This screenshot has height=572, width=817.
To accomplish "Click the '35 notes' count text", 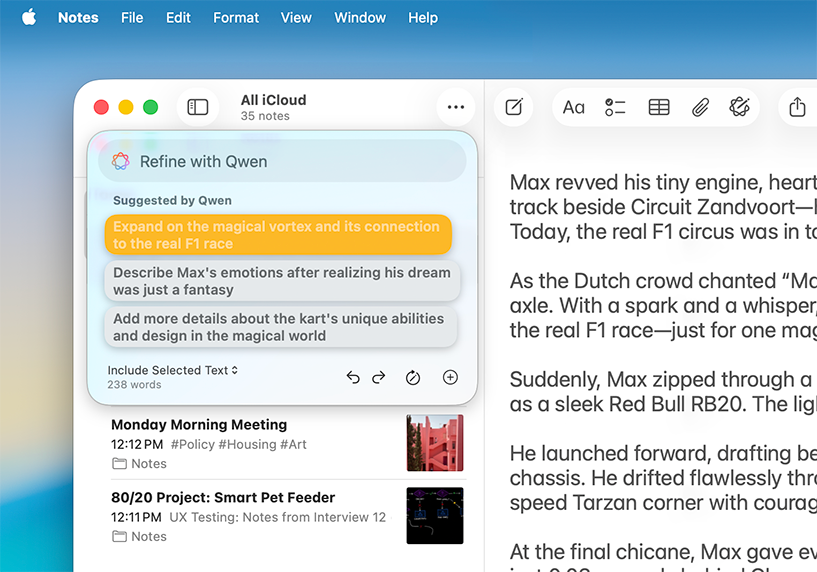I will click(265, 116).
